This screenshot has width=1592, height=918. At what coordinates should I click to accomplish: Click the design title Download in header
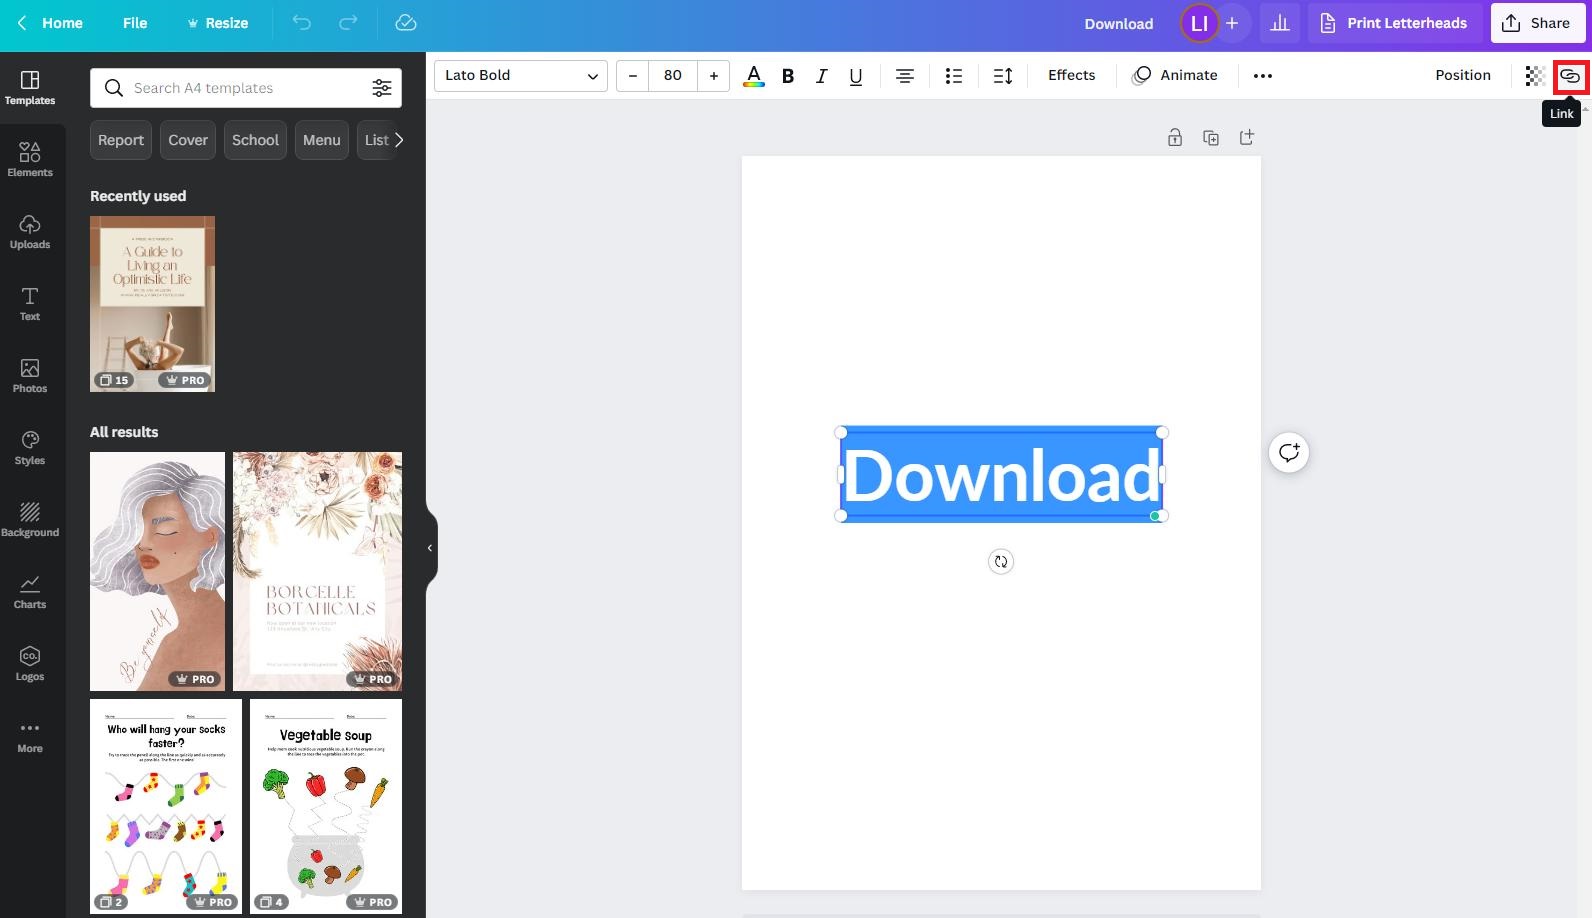pos(1119,24)
